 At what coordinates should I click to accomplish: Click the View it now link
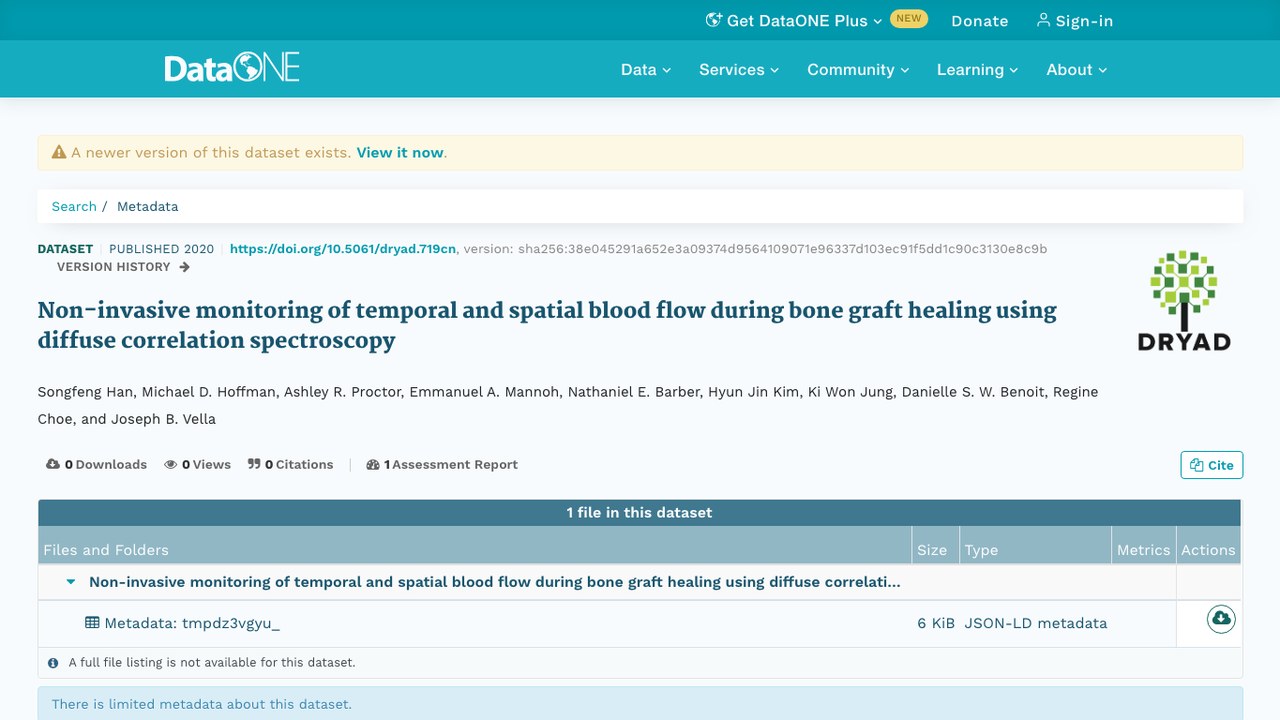(x=400, y=153)
